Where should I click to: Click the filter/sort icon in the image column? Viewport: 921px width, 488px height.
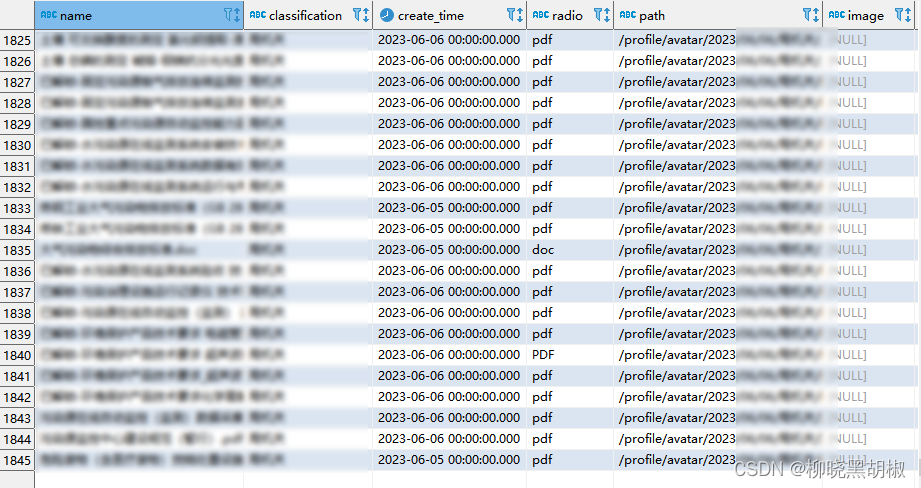coord(903,15)
